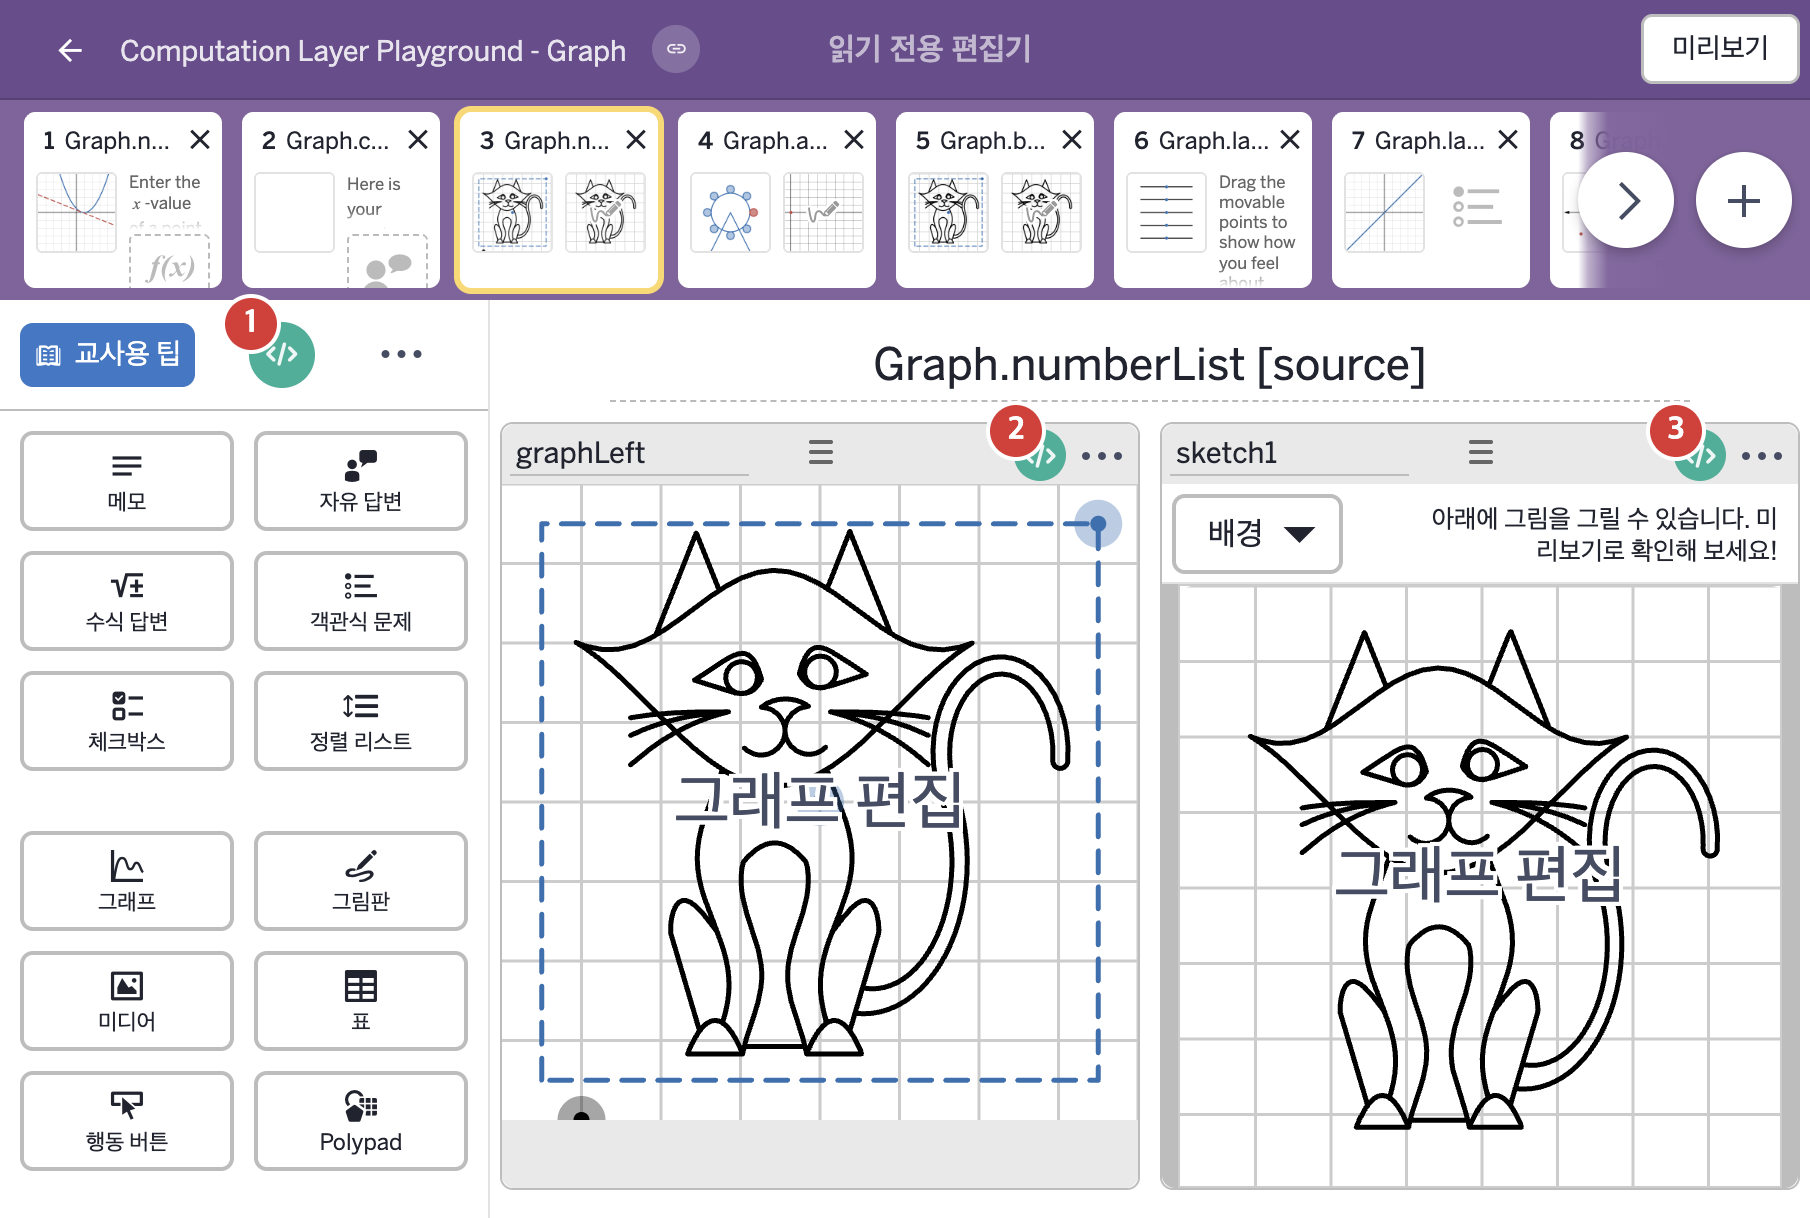The image size is (1810, 1218).
Task: Open the screen-level computation layer code icon
Action: (x=282, y=354)
